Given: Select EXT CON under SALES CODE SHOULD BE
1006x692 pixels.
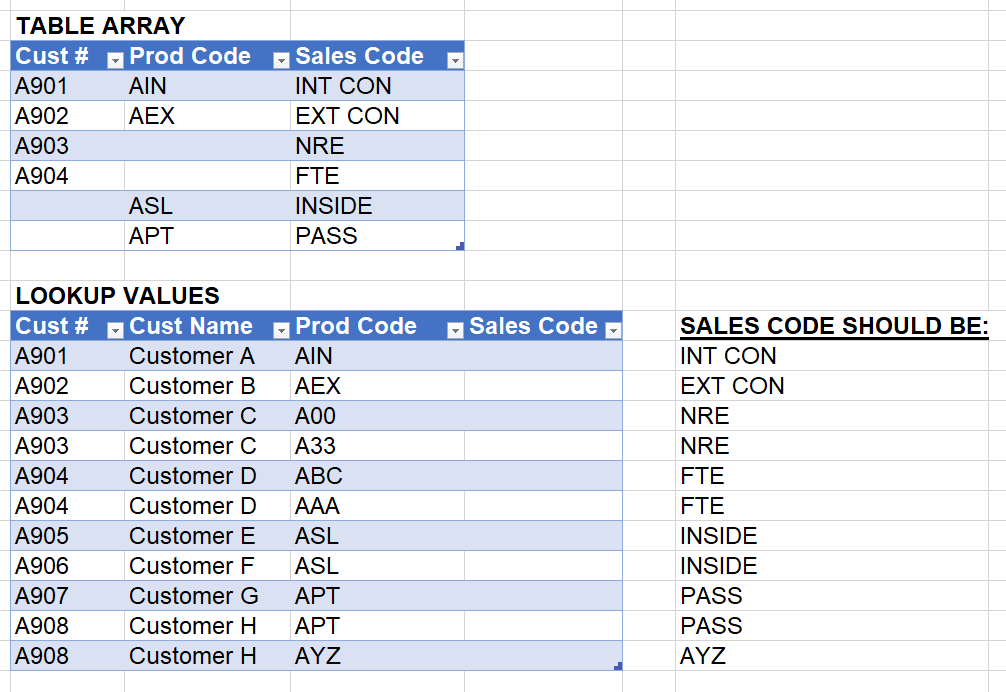Looking at the screenshot, I should 831,386.
